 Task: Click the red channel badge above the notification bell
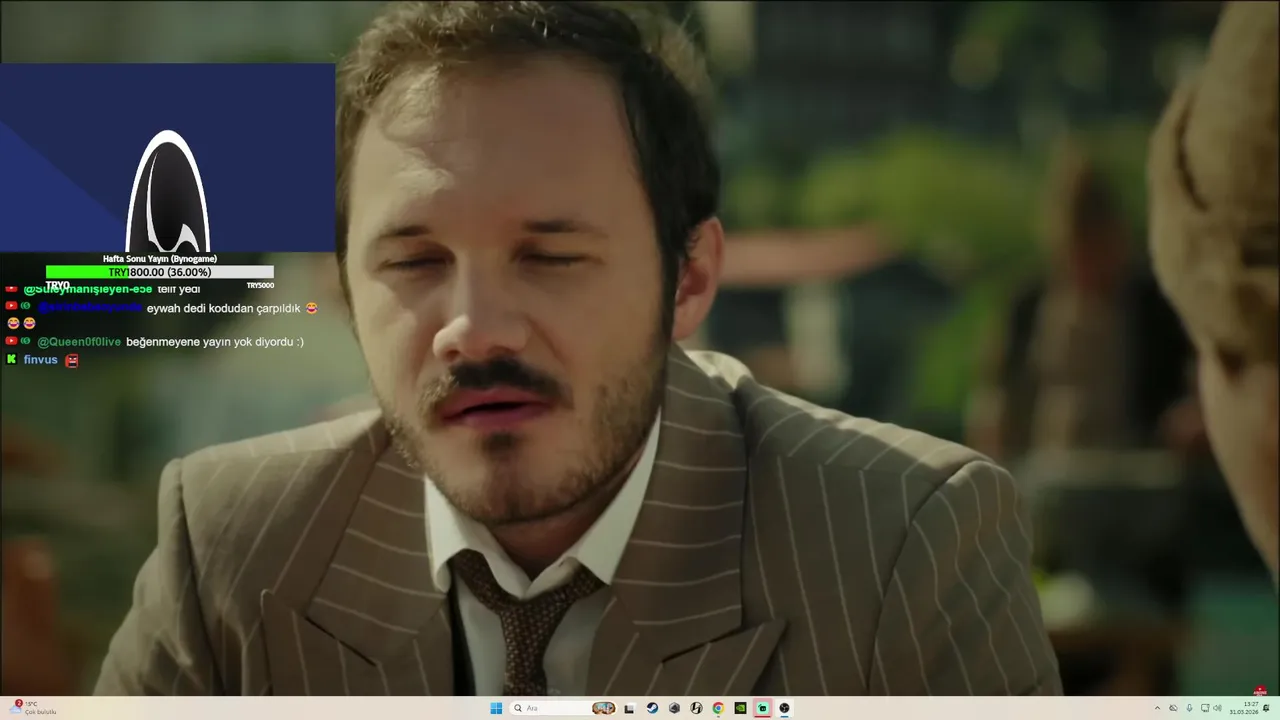1260,691
